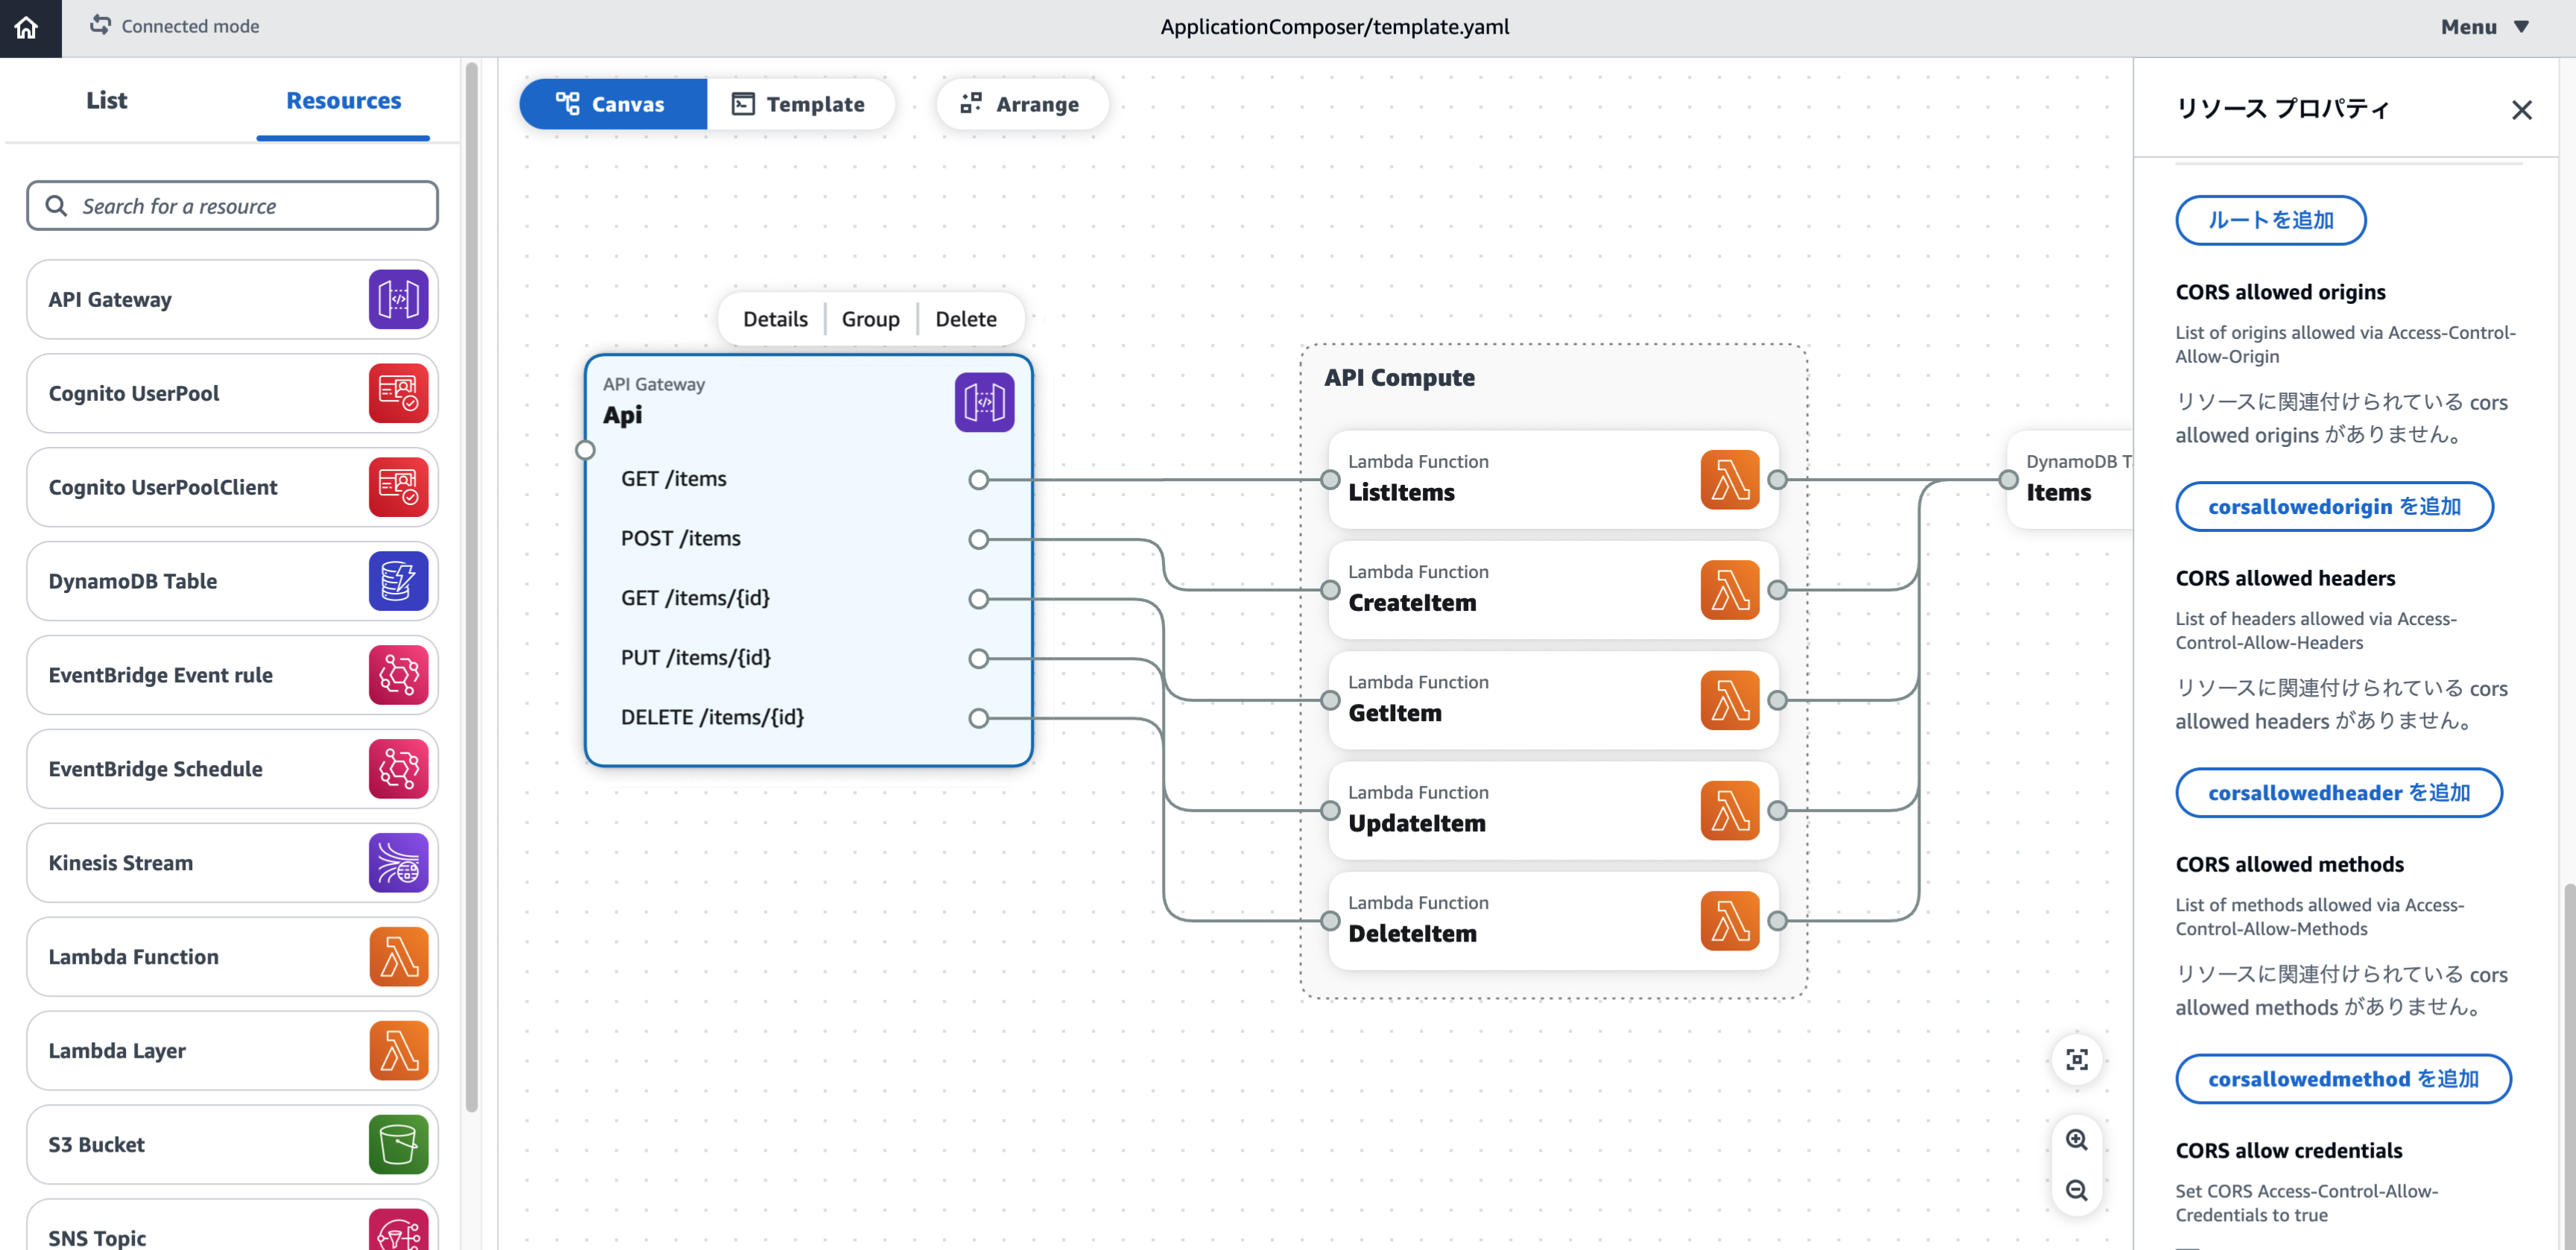Select the S3 Bucket palette icon

click(x=398, y=1145)
